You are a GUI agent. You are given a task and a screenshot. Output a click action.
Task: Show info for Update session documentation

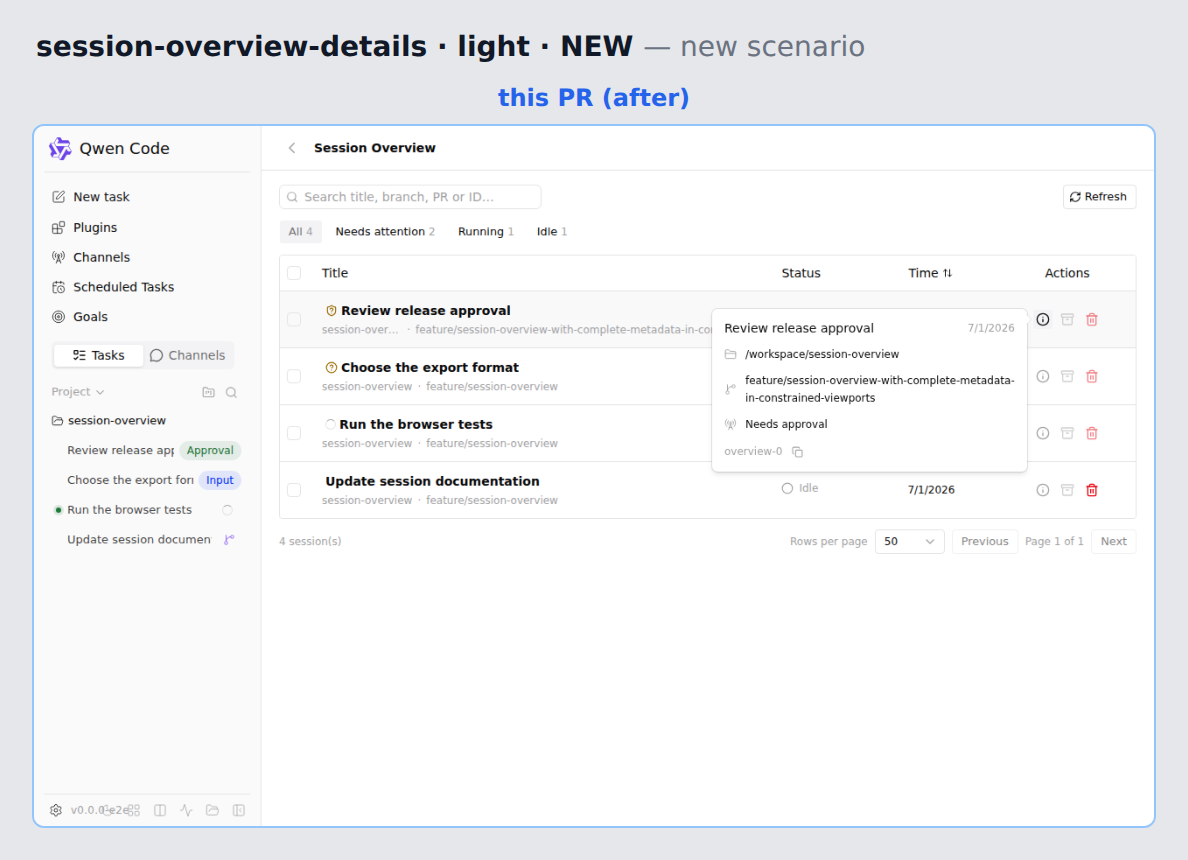pyautogui.click(x=1043, y=490)
